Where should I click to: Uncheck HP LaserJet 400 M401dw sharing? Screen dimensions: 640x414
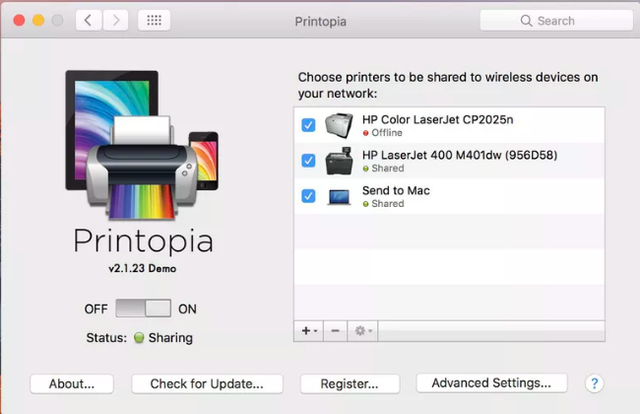308,161
